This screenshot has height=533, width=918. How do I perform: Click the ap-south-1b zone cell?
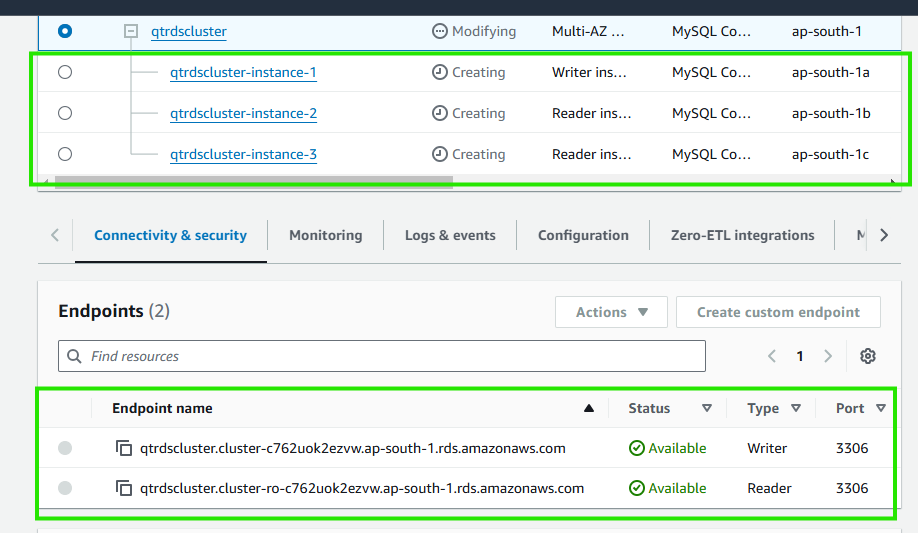point(831,113)
